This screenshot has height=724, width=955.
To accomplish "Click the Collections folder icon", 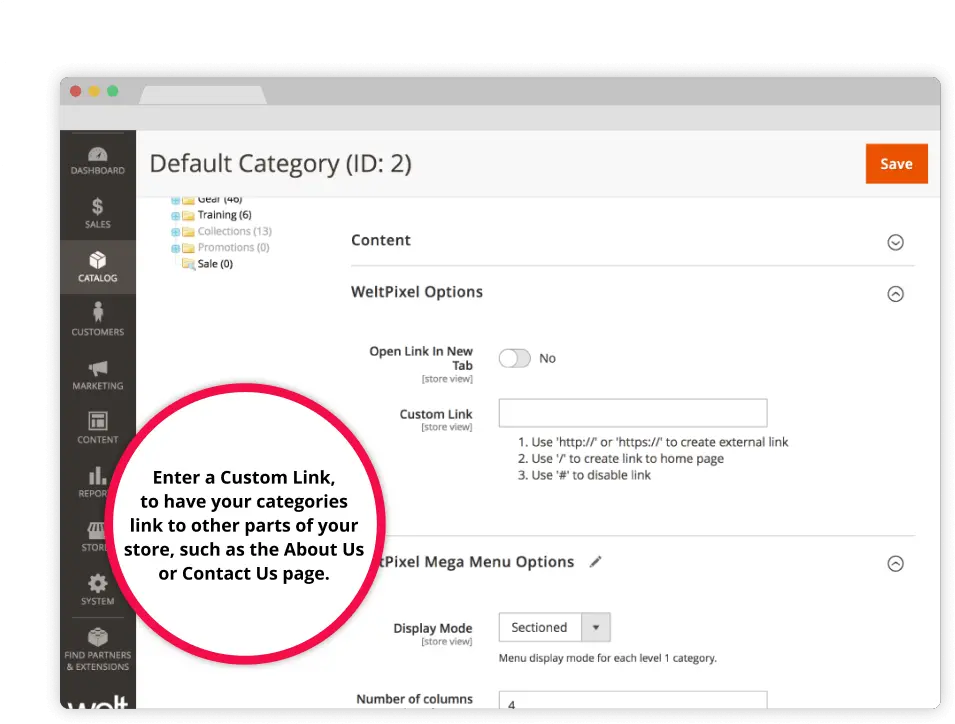I will (188, 232).
